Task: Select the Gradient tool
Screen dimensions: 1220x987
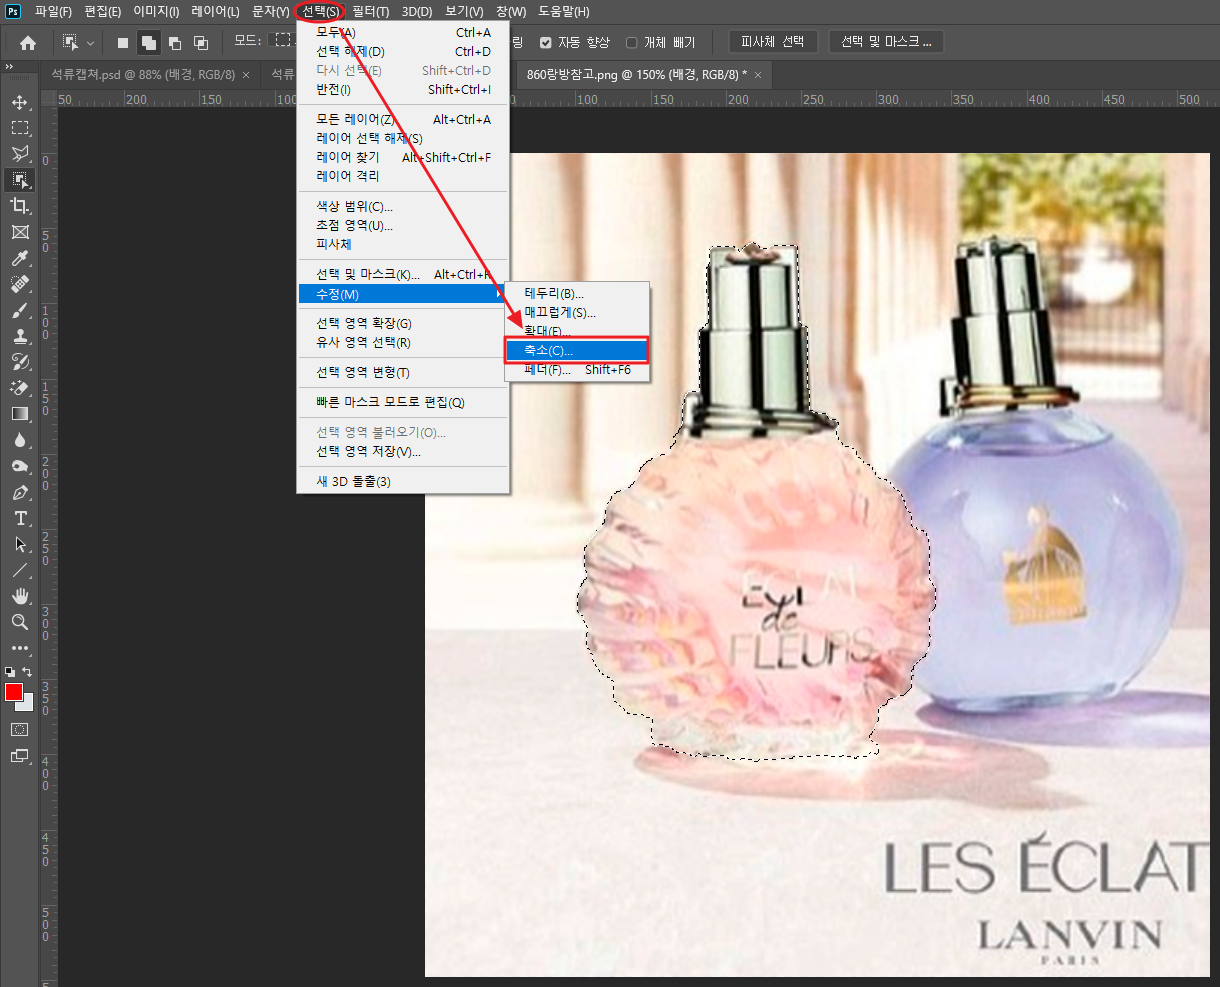Action: (x=20, y=414)
